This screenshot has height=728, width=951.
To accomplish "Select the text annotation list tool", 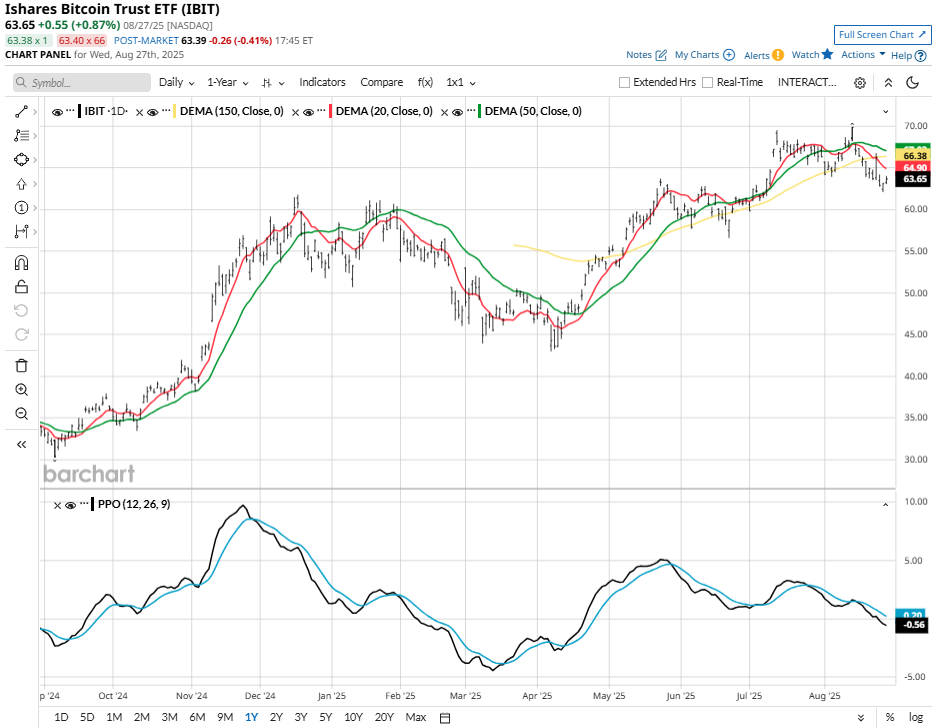I will pos(21,135).
